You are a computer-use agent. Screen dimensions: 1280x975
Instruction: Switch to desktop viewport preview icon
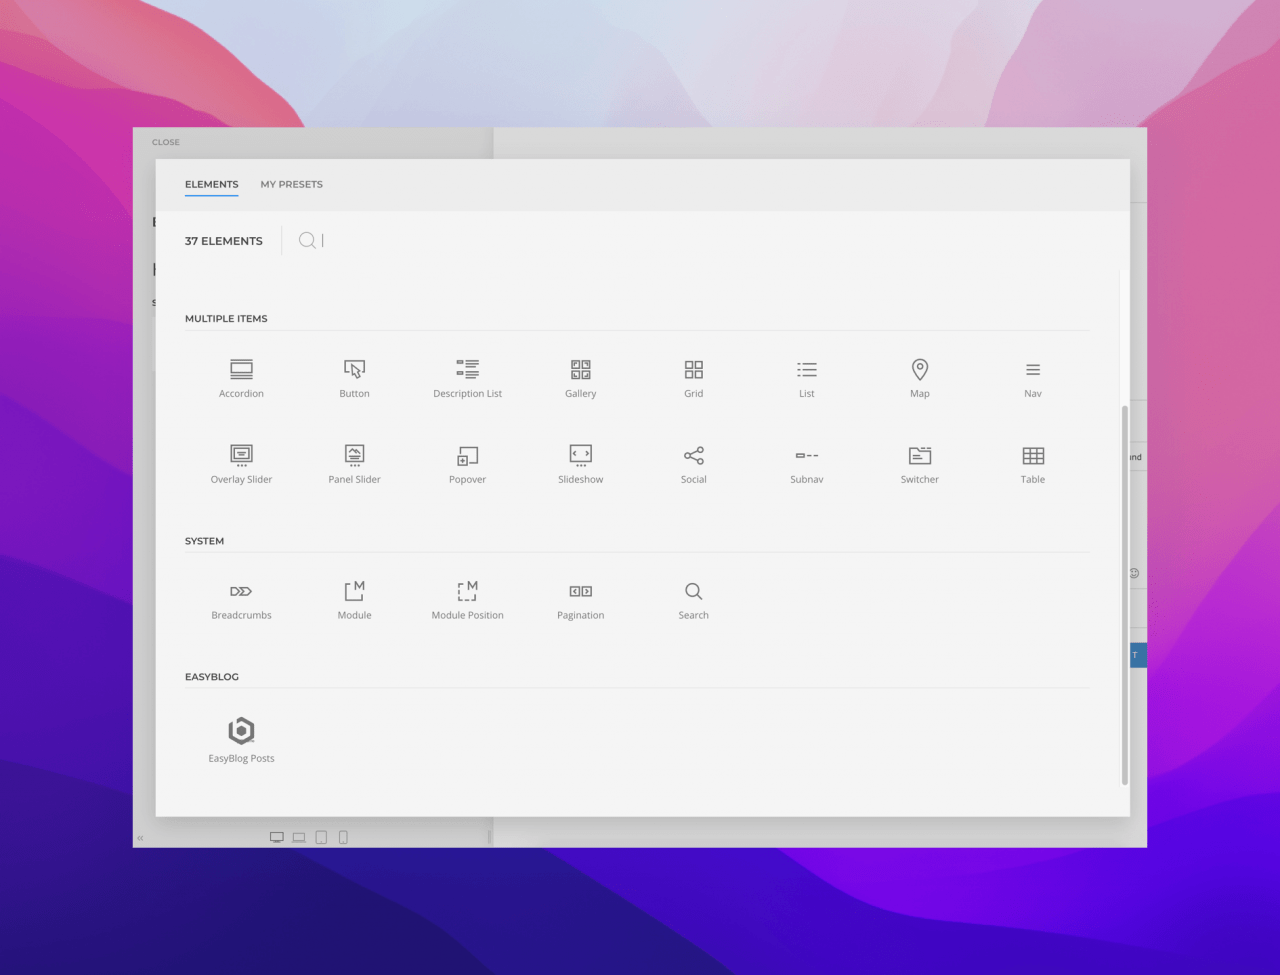pos(277,838)
